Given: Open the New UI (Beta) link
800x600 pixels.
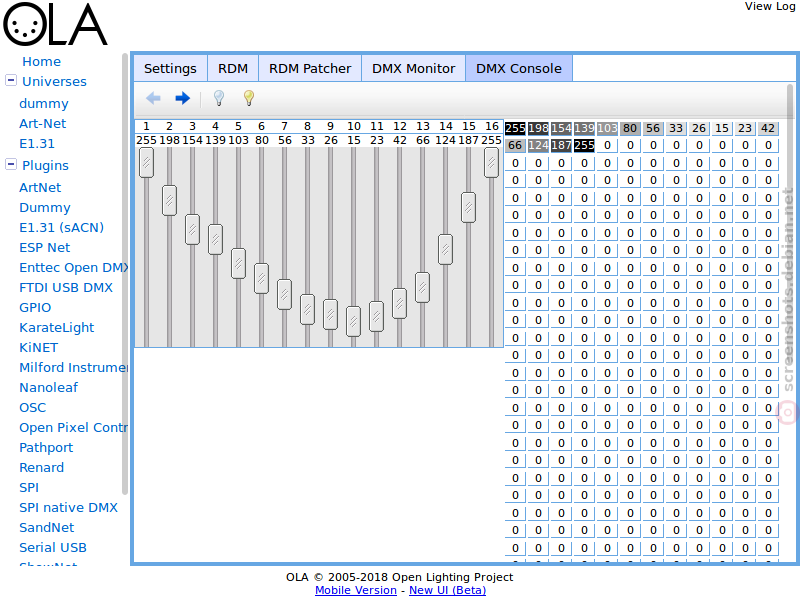Looking at the screenshot, I should [447, 590].
